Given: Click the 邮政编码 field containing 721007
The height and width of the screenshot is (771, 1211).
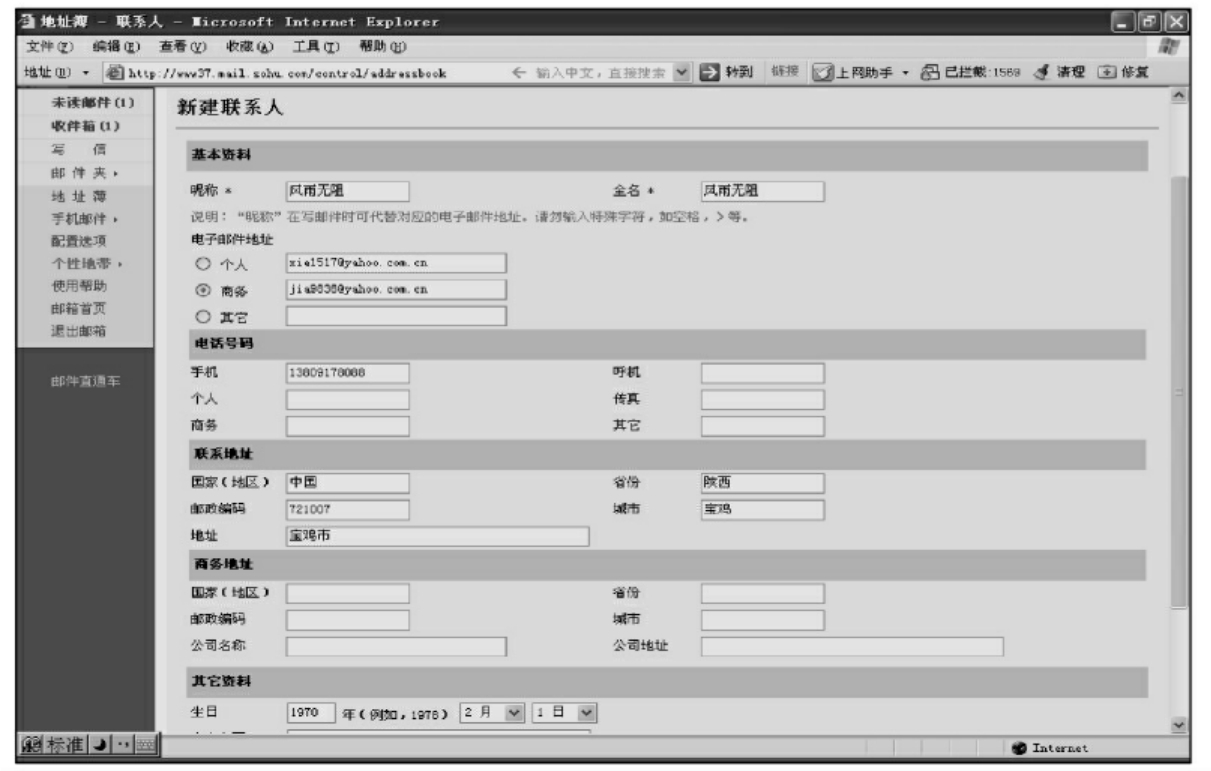Looking at the screenshot, I should pyautogui.click(x=348, y=509).
